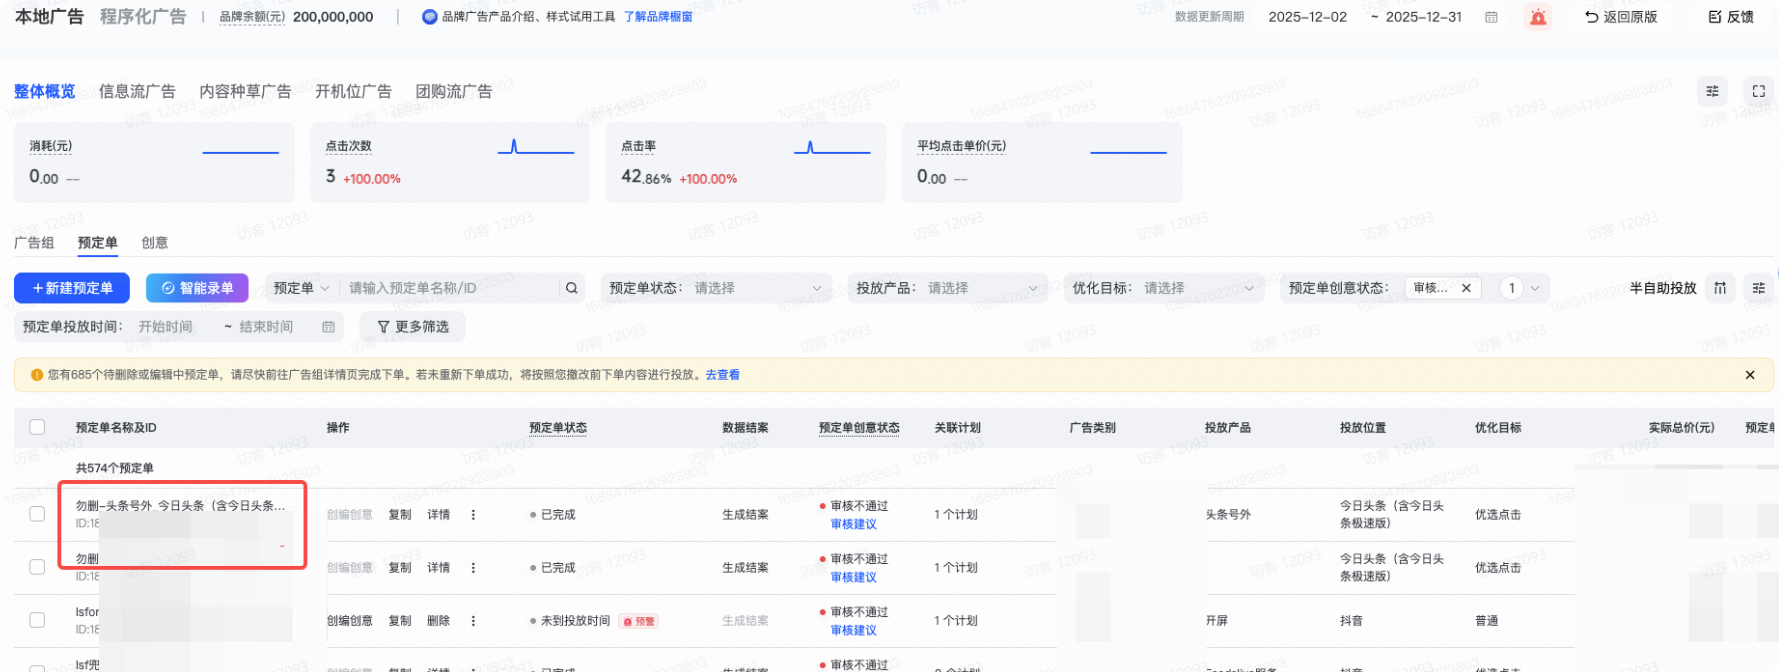Switch to 创意 sub-tab

[155, 243]
